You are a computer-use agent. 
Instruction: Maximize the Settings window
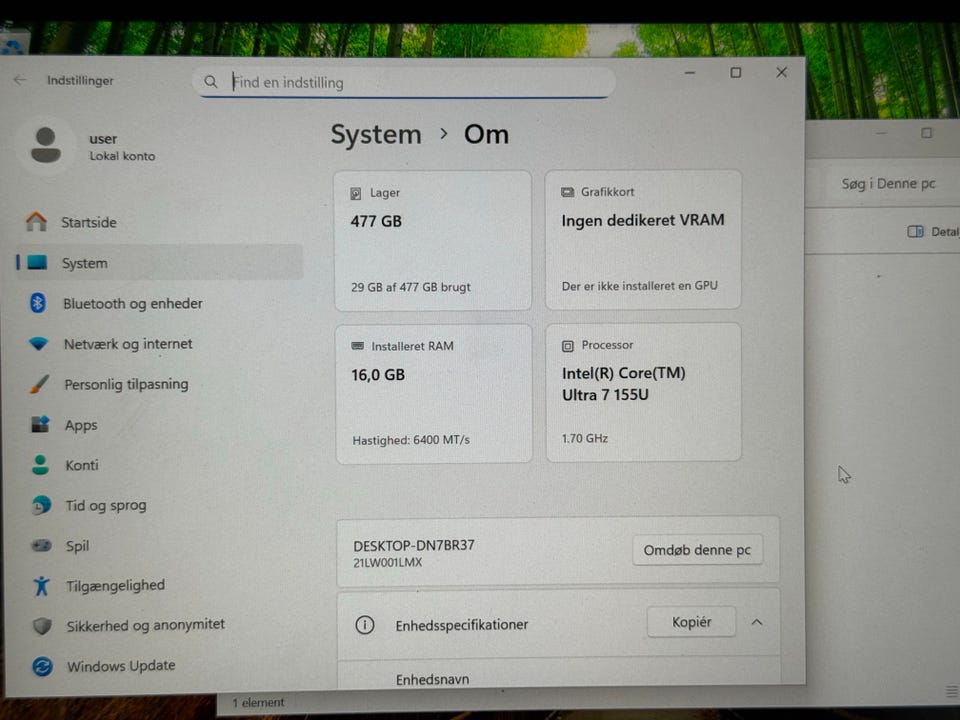coord(736,73)
